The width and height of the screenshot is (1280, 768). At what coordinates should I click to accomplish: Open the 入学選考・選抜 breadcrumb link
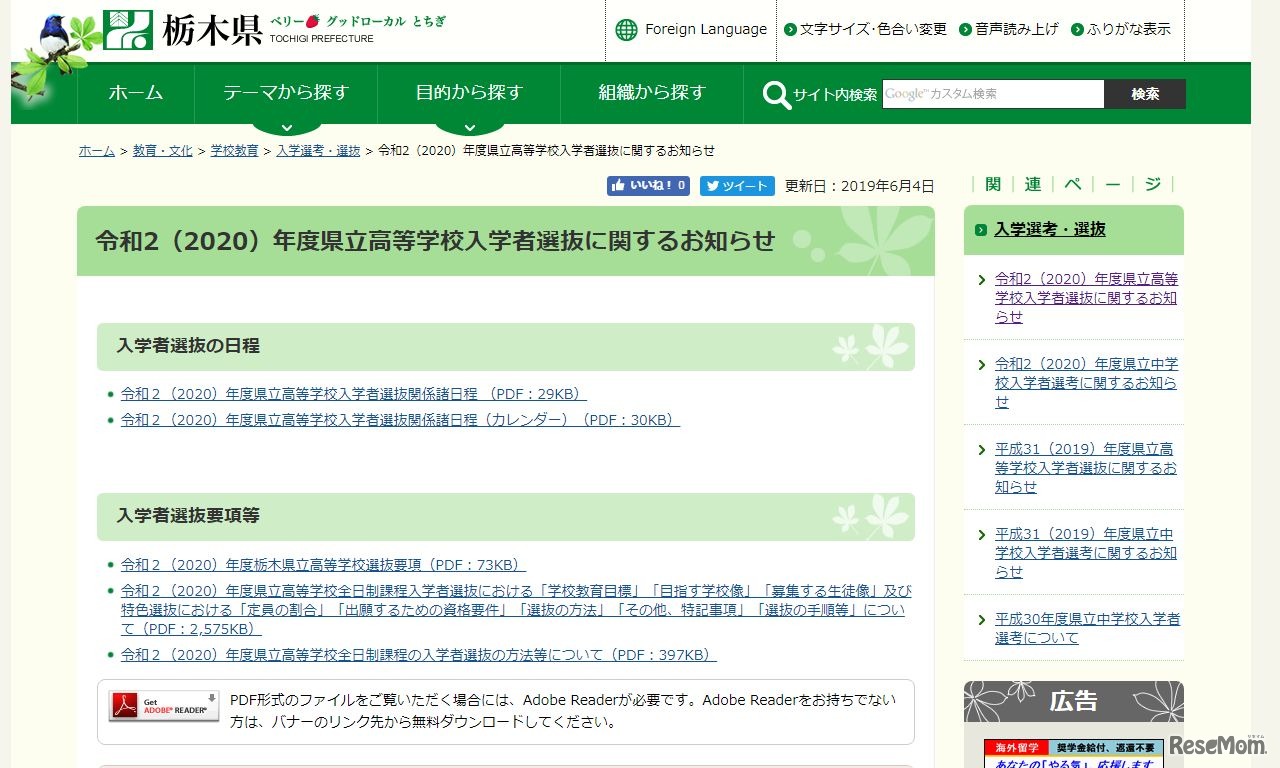318,150
